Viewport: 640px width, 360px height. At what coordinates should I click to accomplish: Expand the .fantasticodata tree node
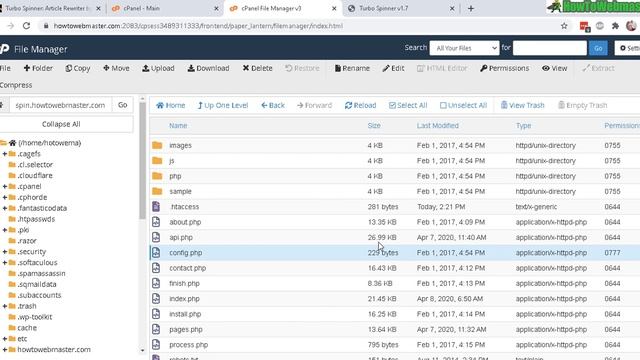(4, 208)
